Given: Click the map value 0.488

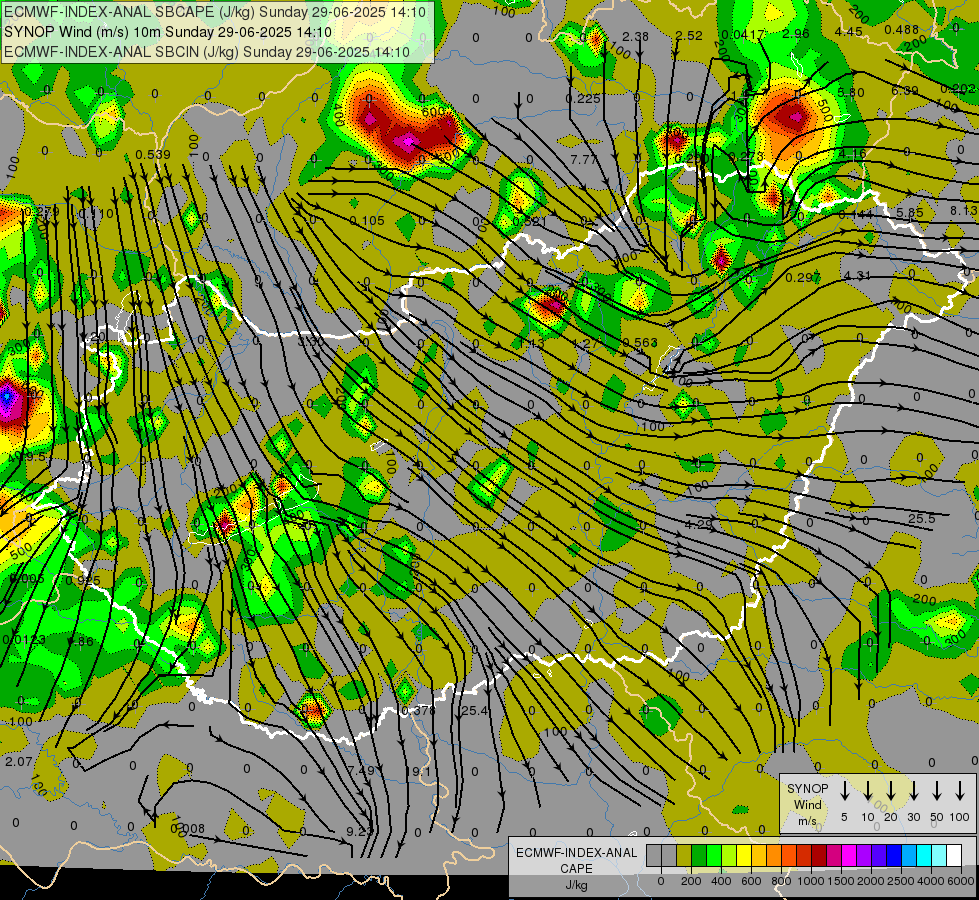Looking at the screenshot, I should pos(902,29).
